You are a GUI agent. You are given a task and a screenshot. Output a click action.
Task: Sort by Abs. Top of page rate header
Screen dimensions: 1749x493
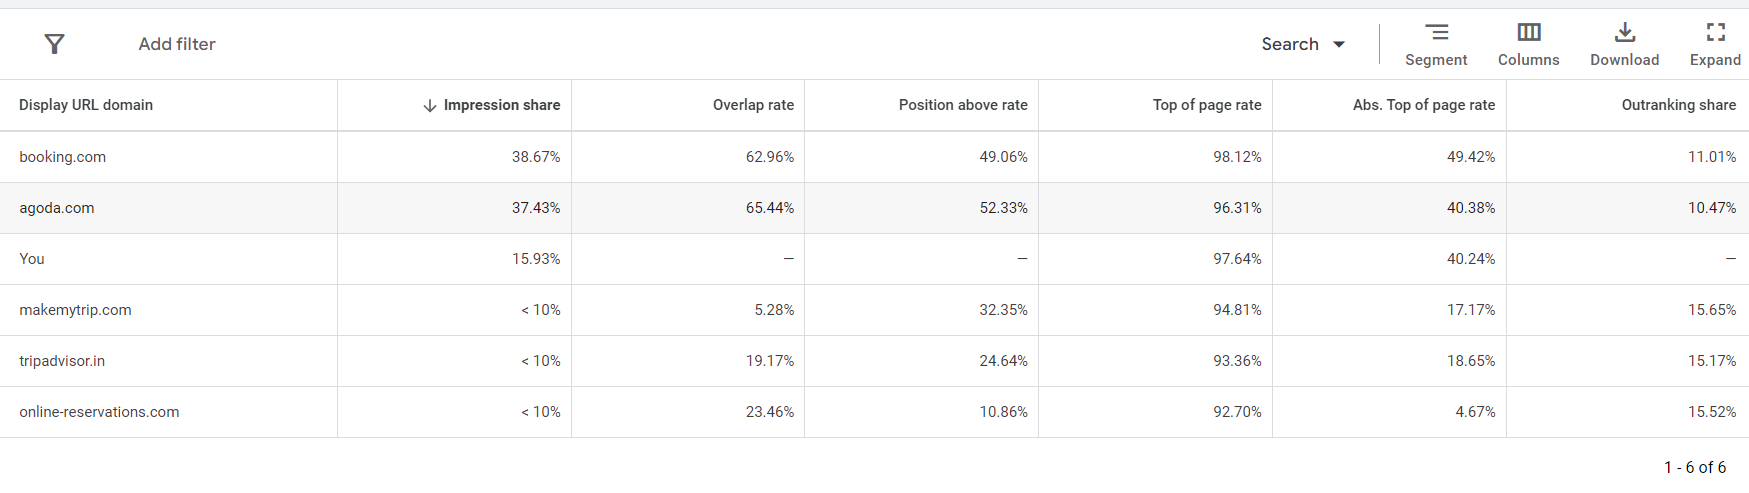point(1424,105)
